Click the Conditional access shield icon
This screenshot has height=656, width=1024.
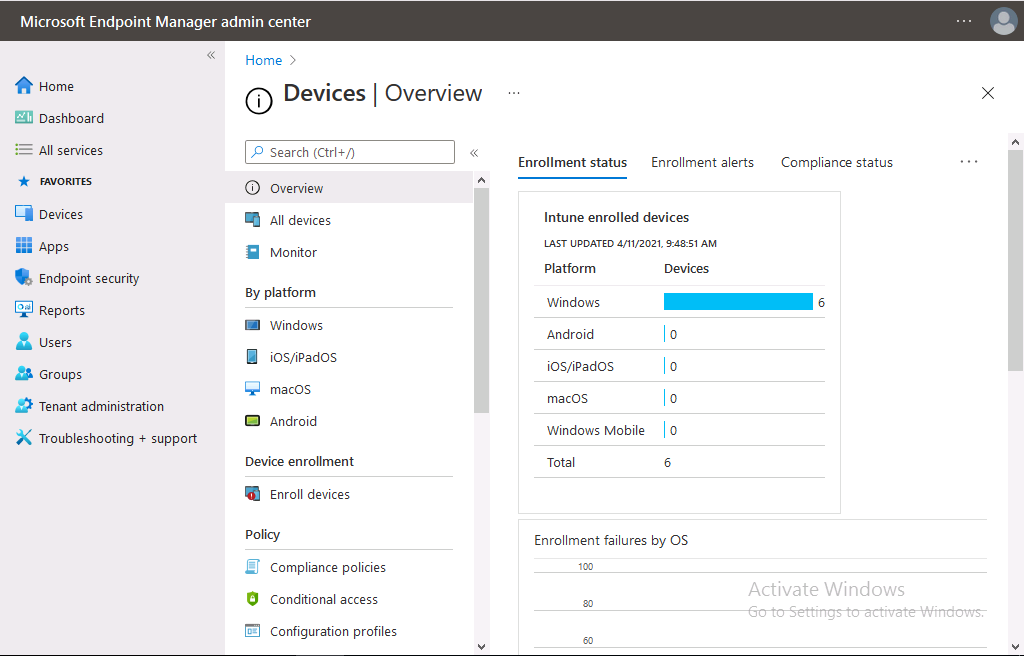pyautogui.click(x=252, y=599)
